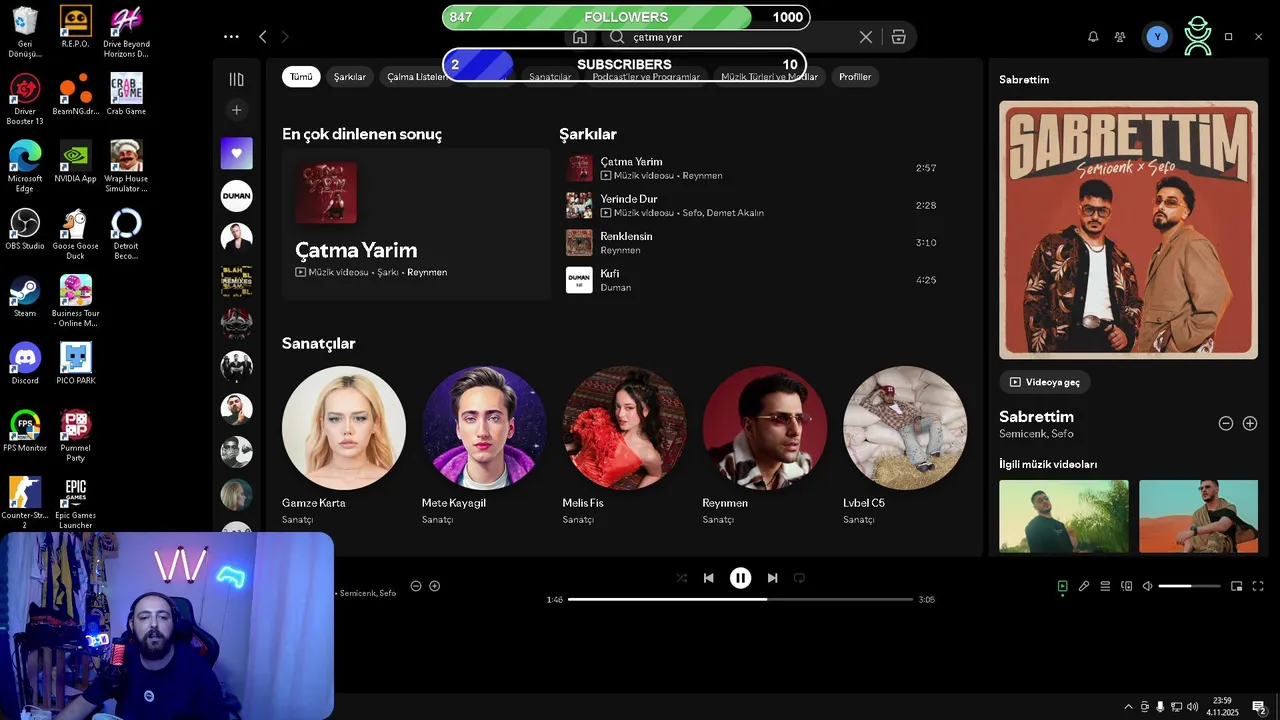Select the Çalma Listeleri filter chip
The height and width of the screenshot is (720, 1280).
[416, 77]
